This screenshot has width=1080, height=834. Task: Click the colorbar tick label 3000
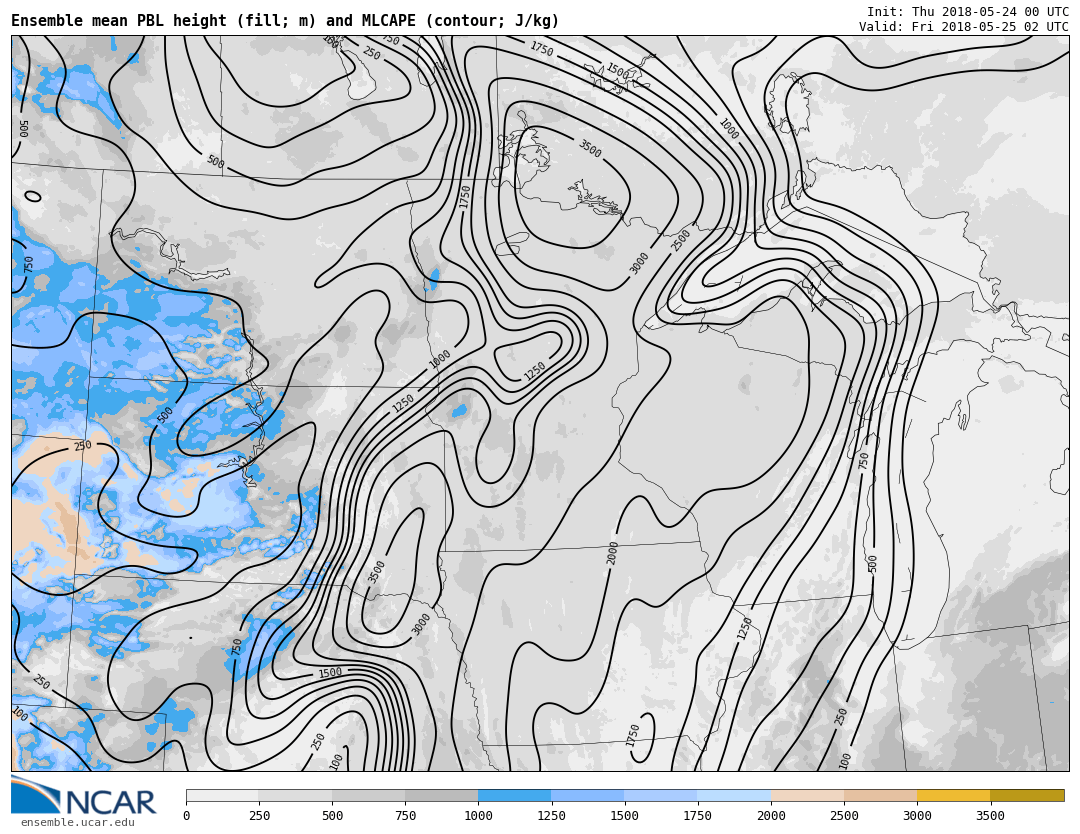click(x=917, y=816)
